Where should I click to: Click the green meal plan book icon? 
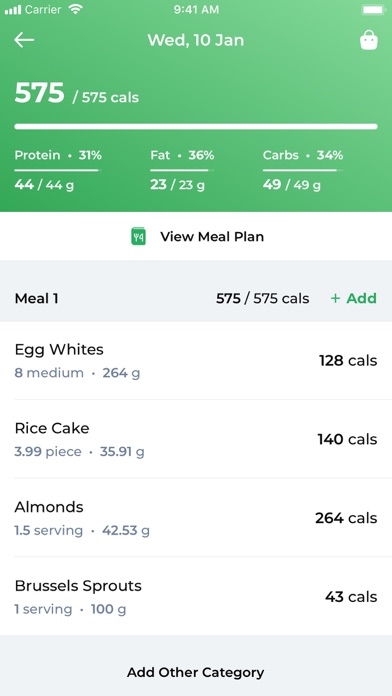tap(139, 237)
